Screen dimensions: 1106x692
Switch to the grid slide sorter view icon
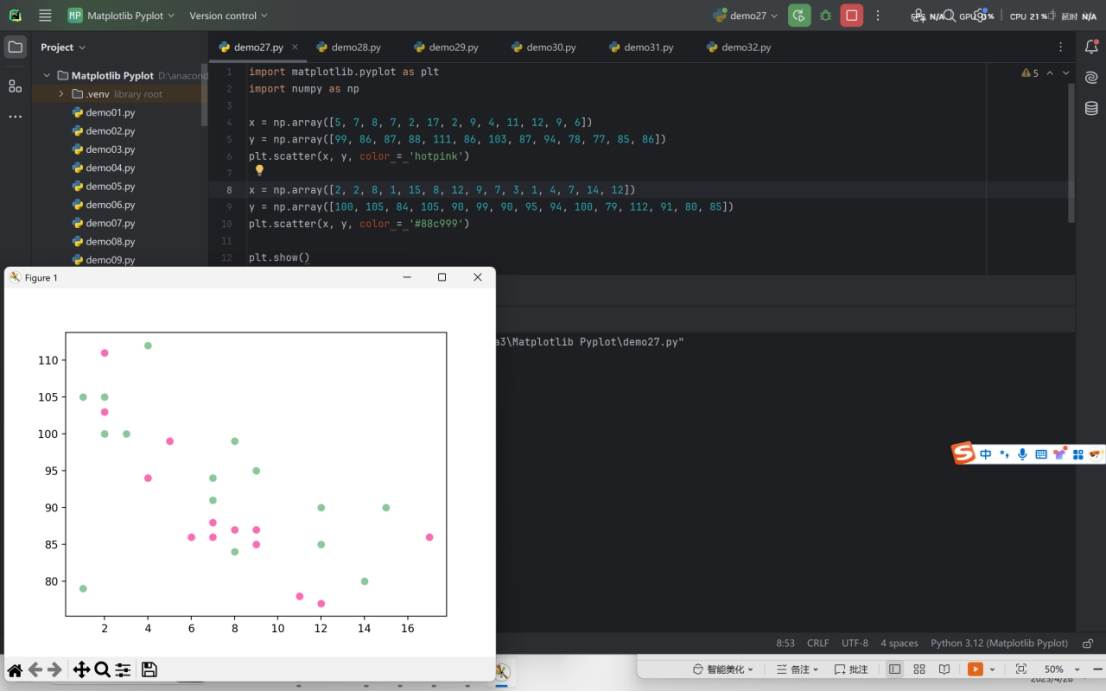[919, 669]
